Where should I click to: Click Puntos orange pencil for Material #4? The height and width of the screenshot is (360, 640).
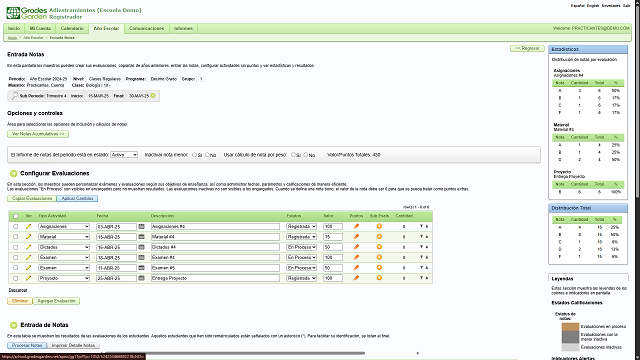click(356, 236)
